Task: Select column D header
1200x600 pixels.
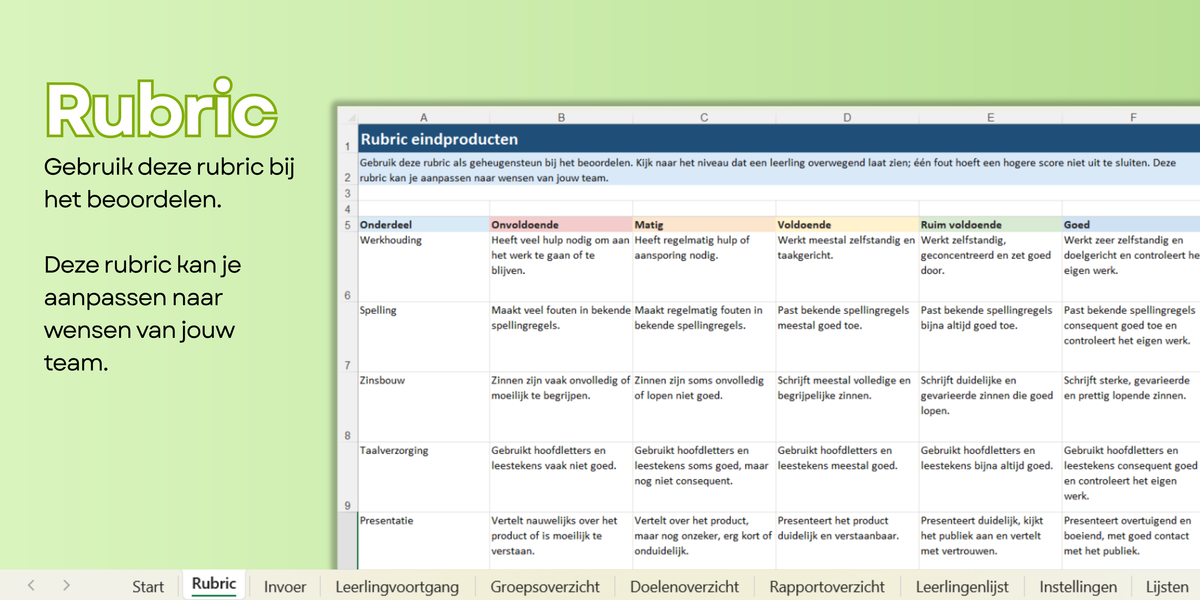Action: click(x=847, y=117)
